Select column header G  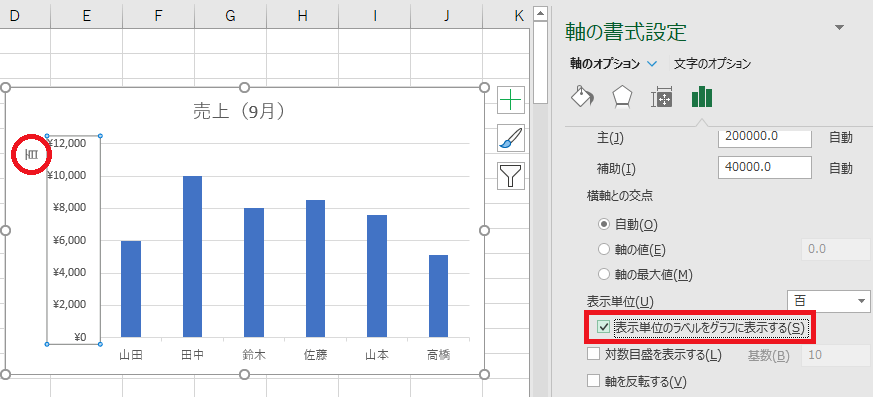pos(230,16)
